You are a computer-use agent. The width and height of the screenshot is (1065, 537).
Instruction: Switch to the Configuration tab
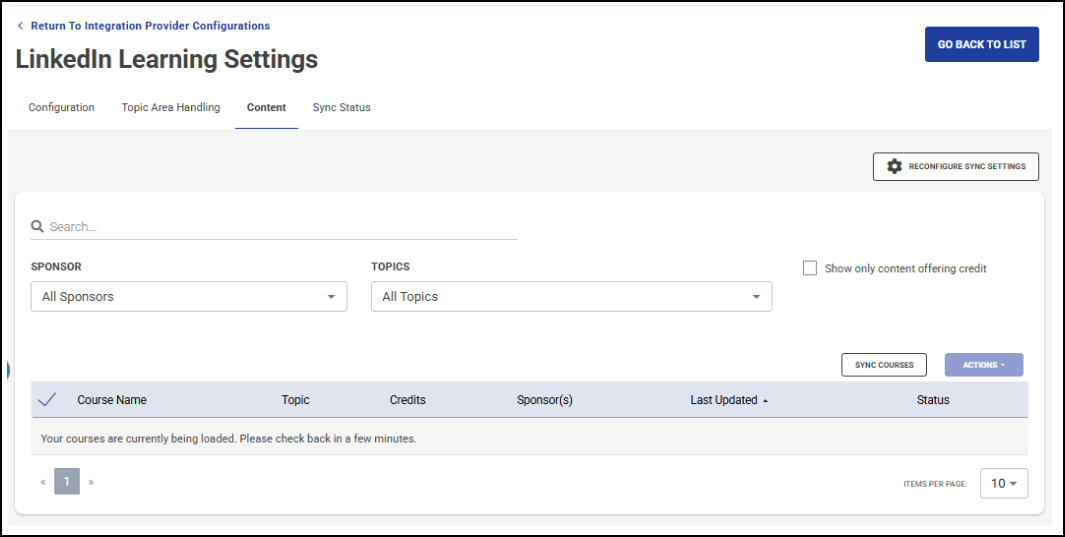click(x=61, y=108)
